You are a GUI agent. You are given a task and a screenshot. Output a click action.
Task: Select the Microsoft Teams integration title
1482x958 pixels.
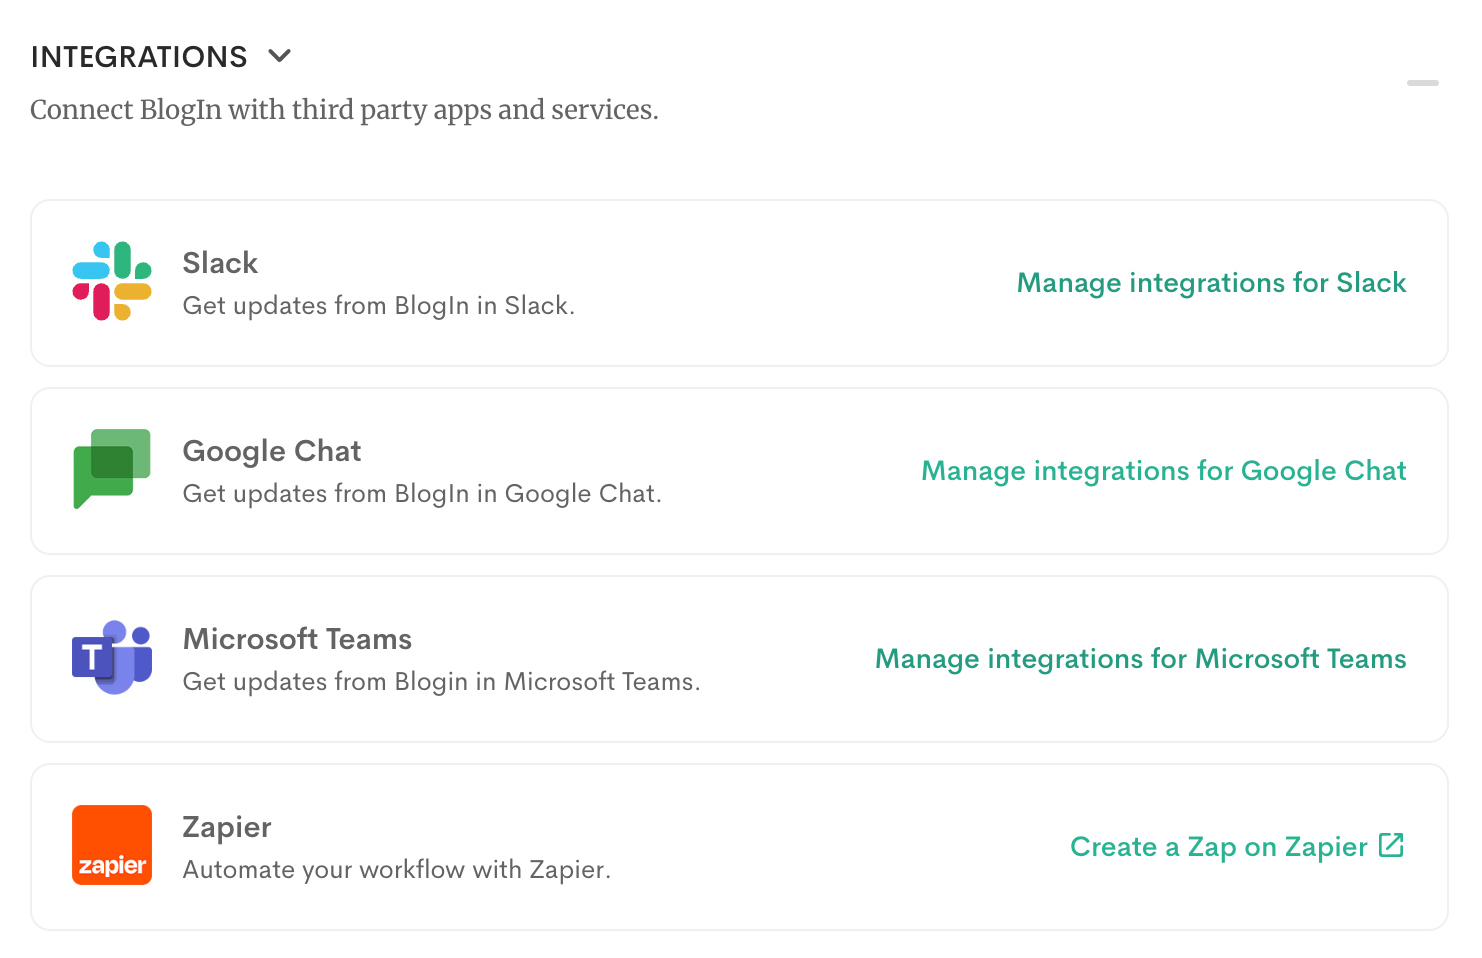(297, 639)
